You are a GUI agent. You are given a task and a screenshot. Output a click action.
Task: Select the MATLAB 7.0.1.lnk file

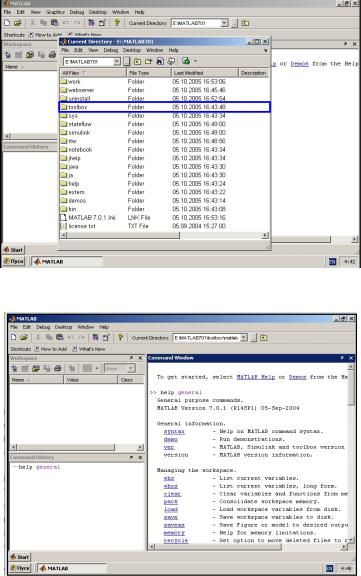pos(92,217)
